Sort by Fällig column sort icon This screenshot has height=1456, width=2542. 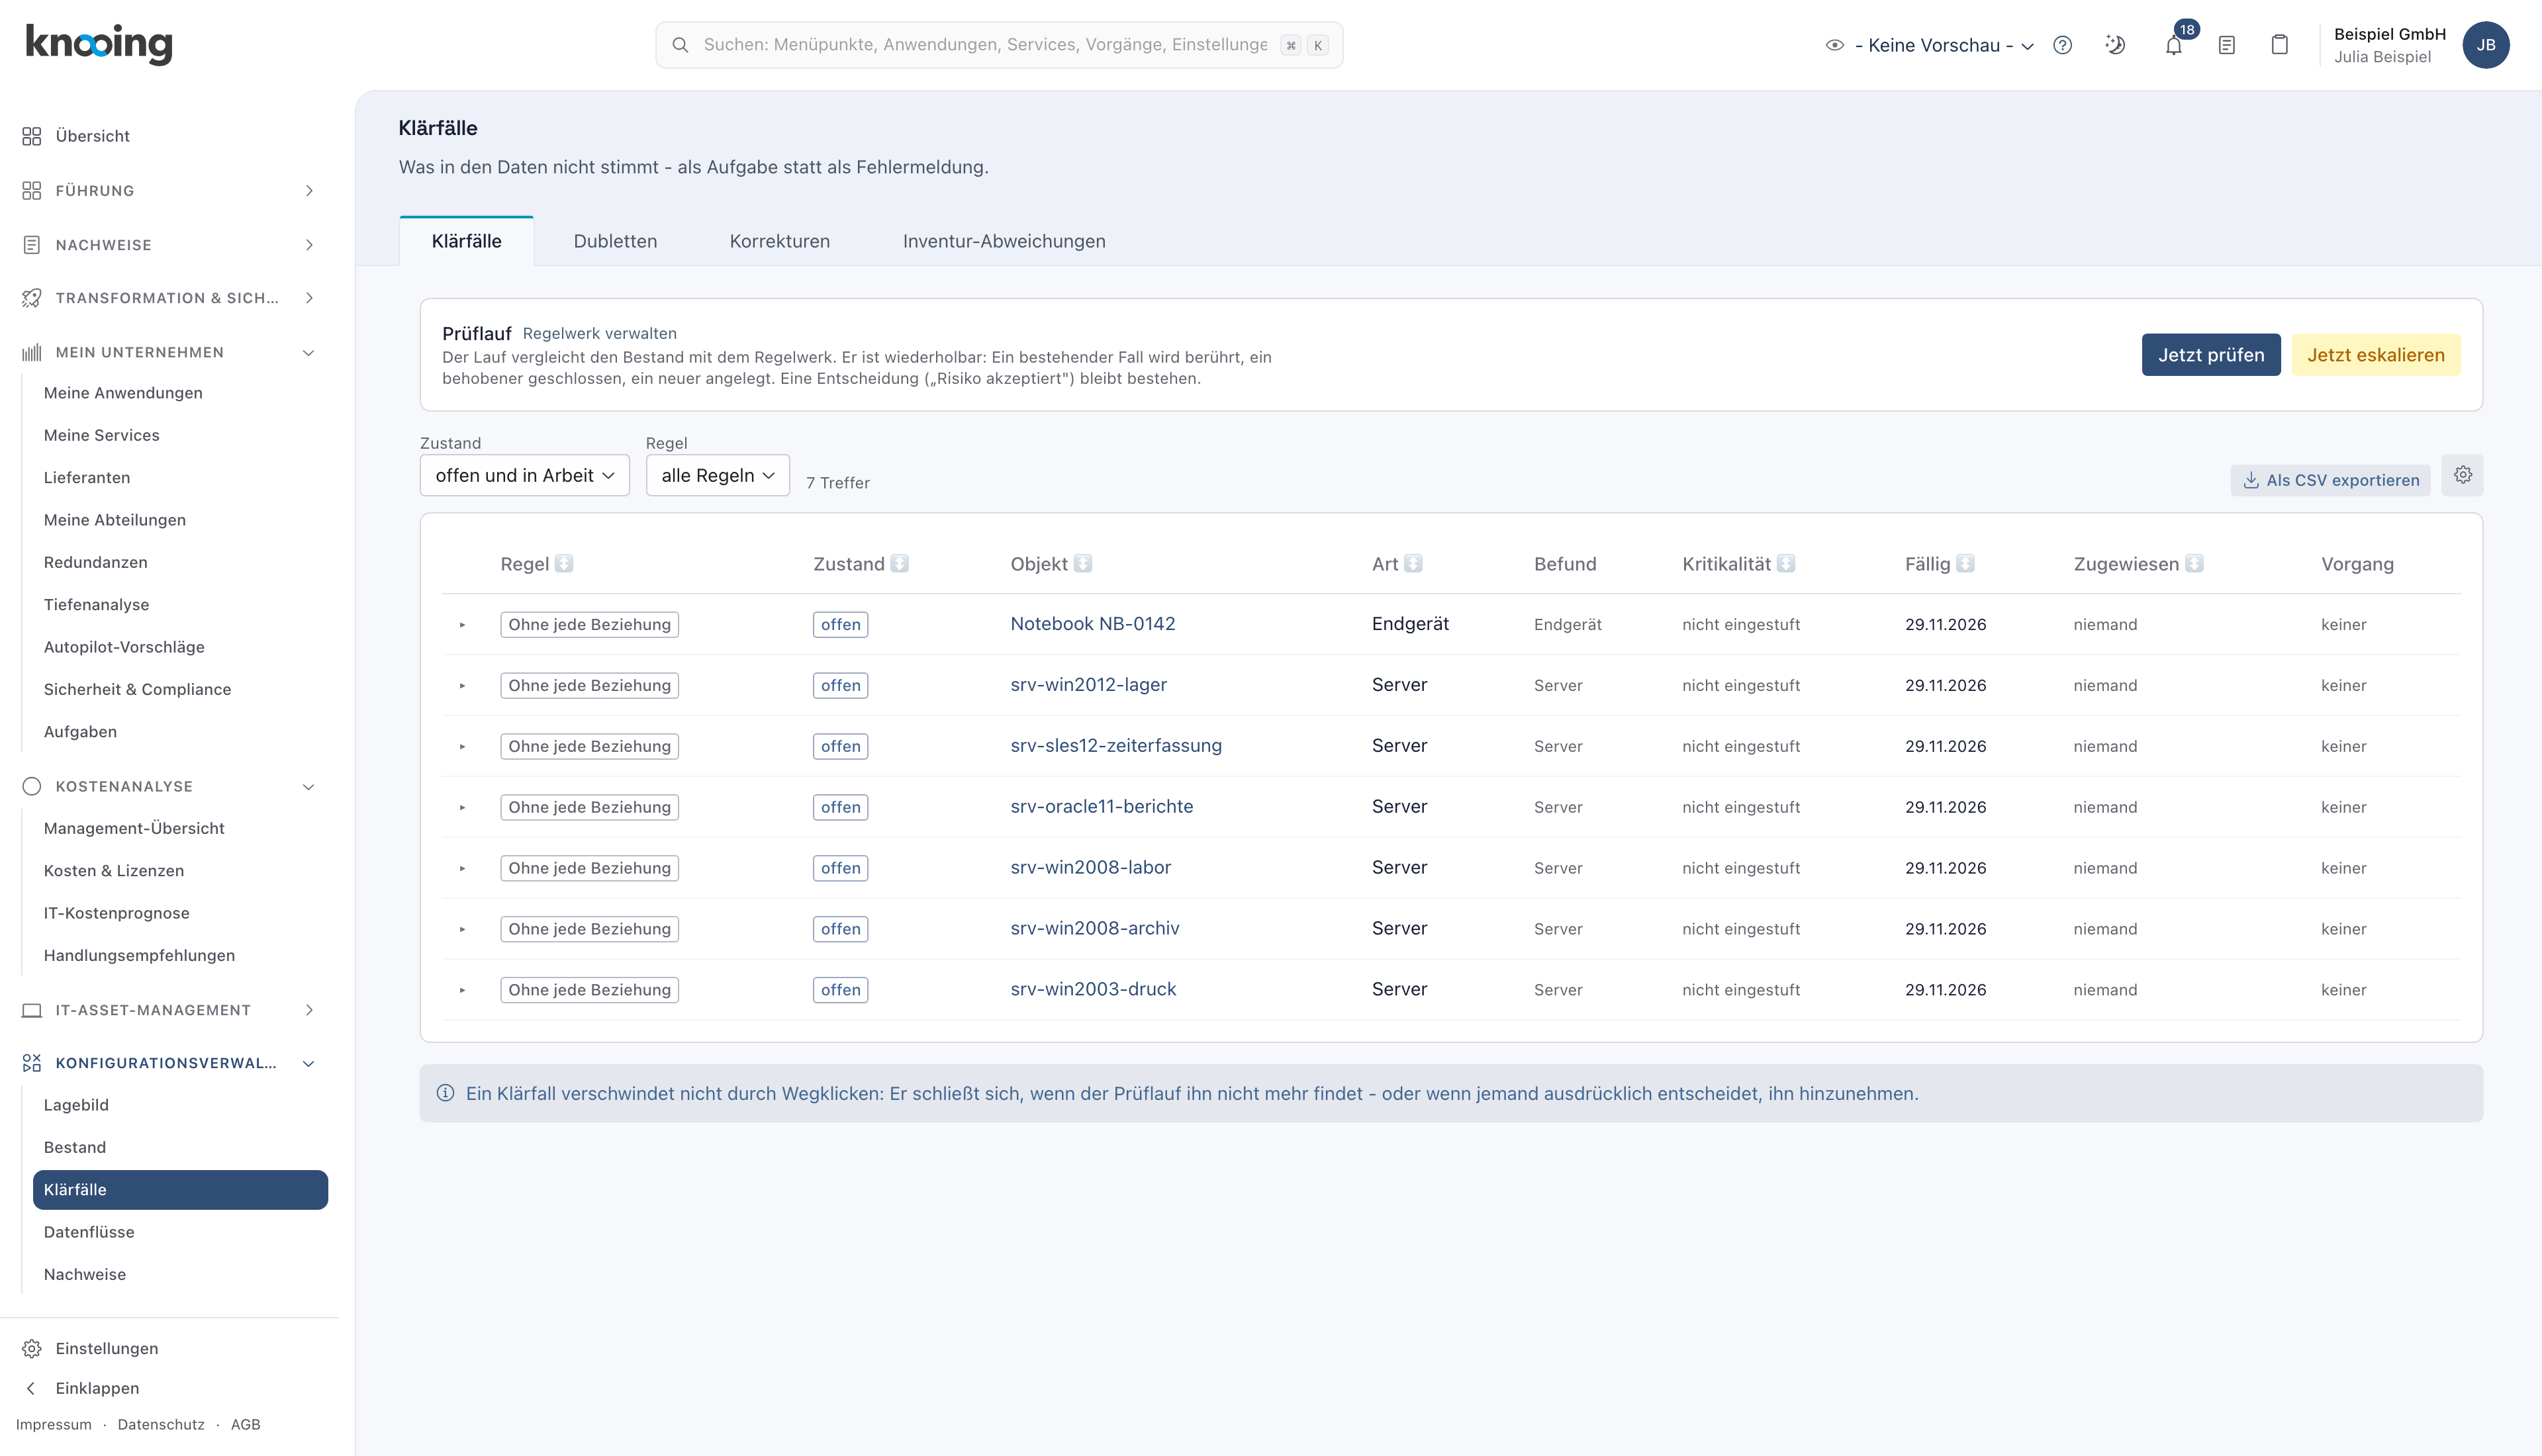(1966, 564)
